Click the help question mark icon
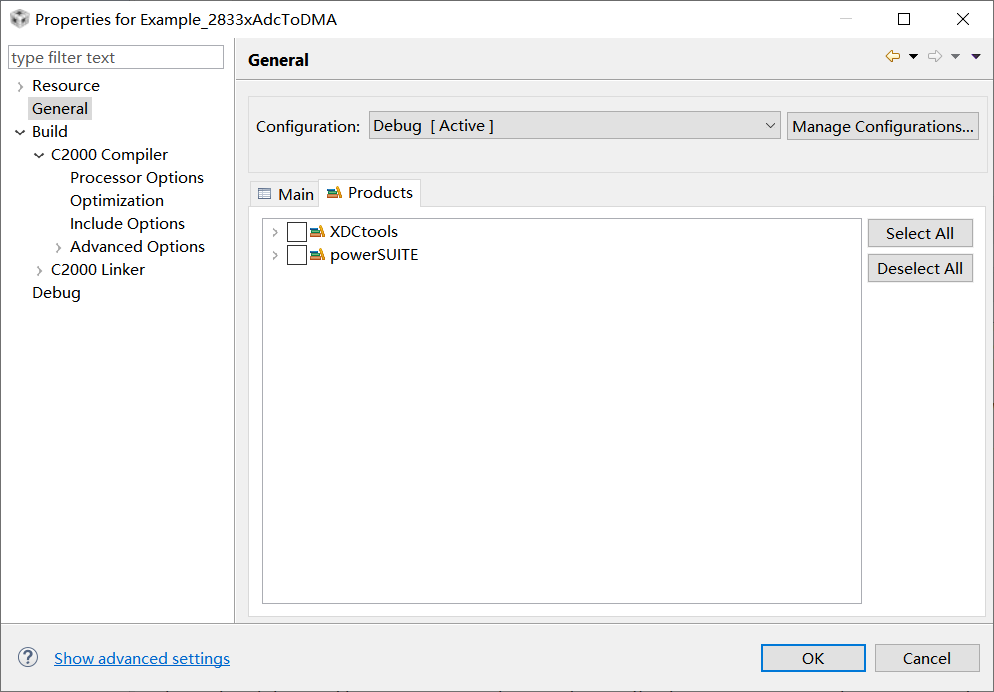 pos(27,657)
